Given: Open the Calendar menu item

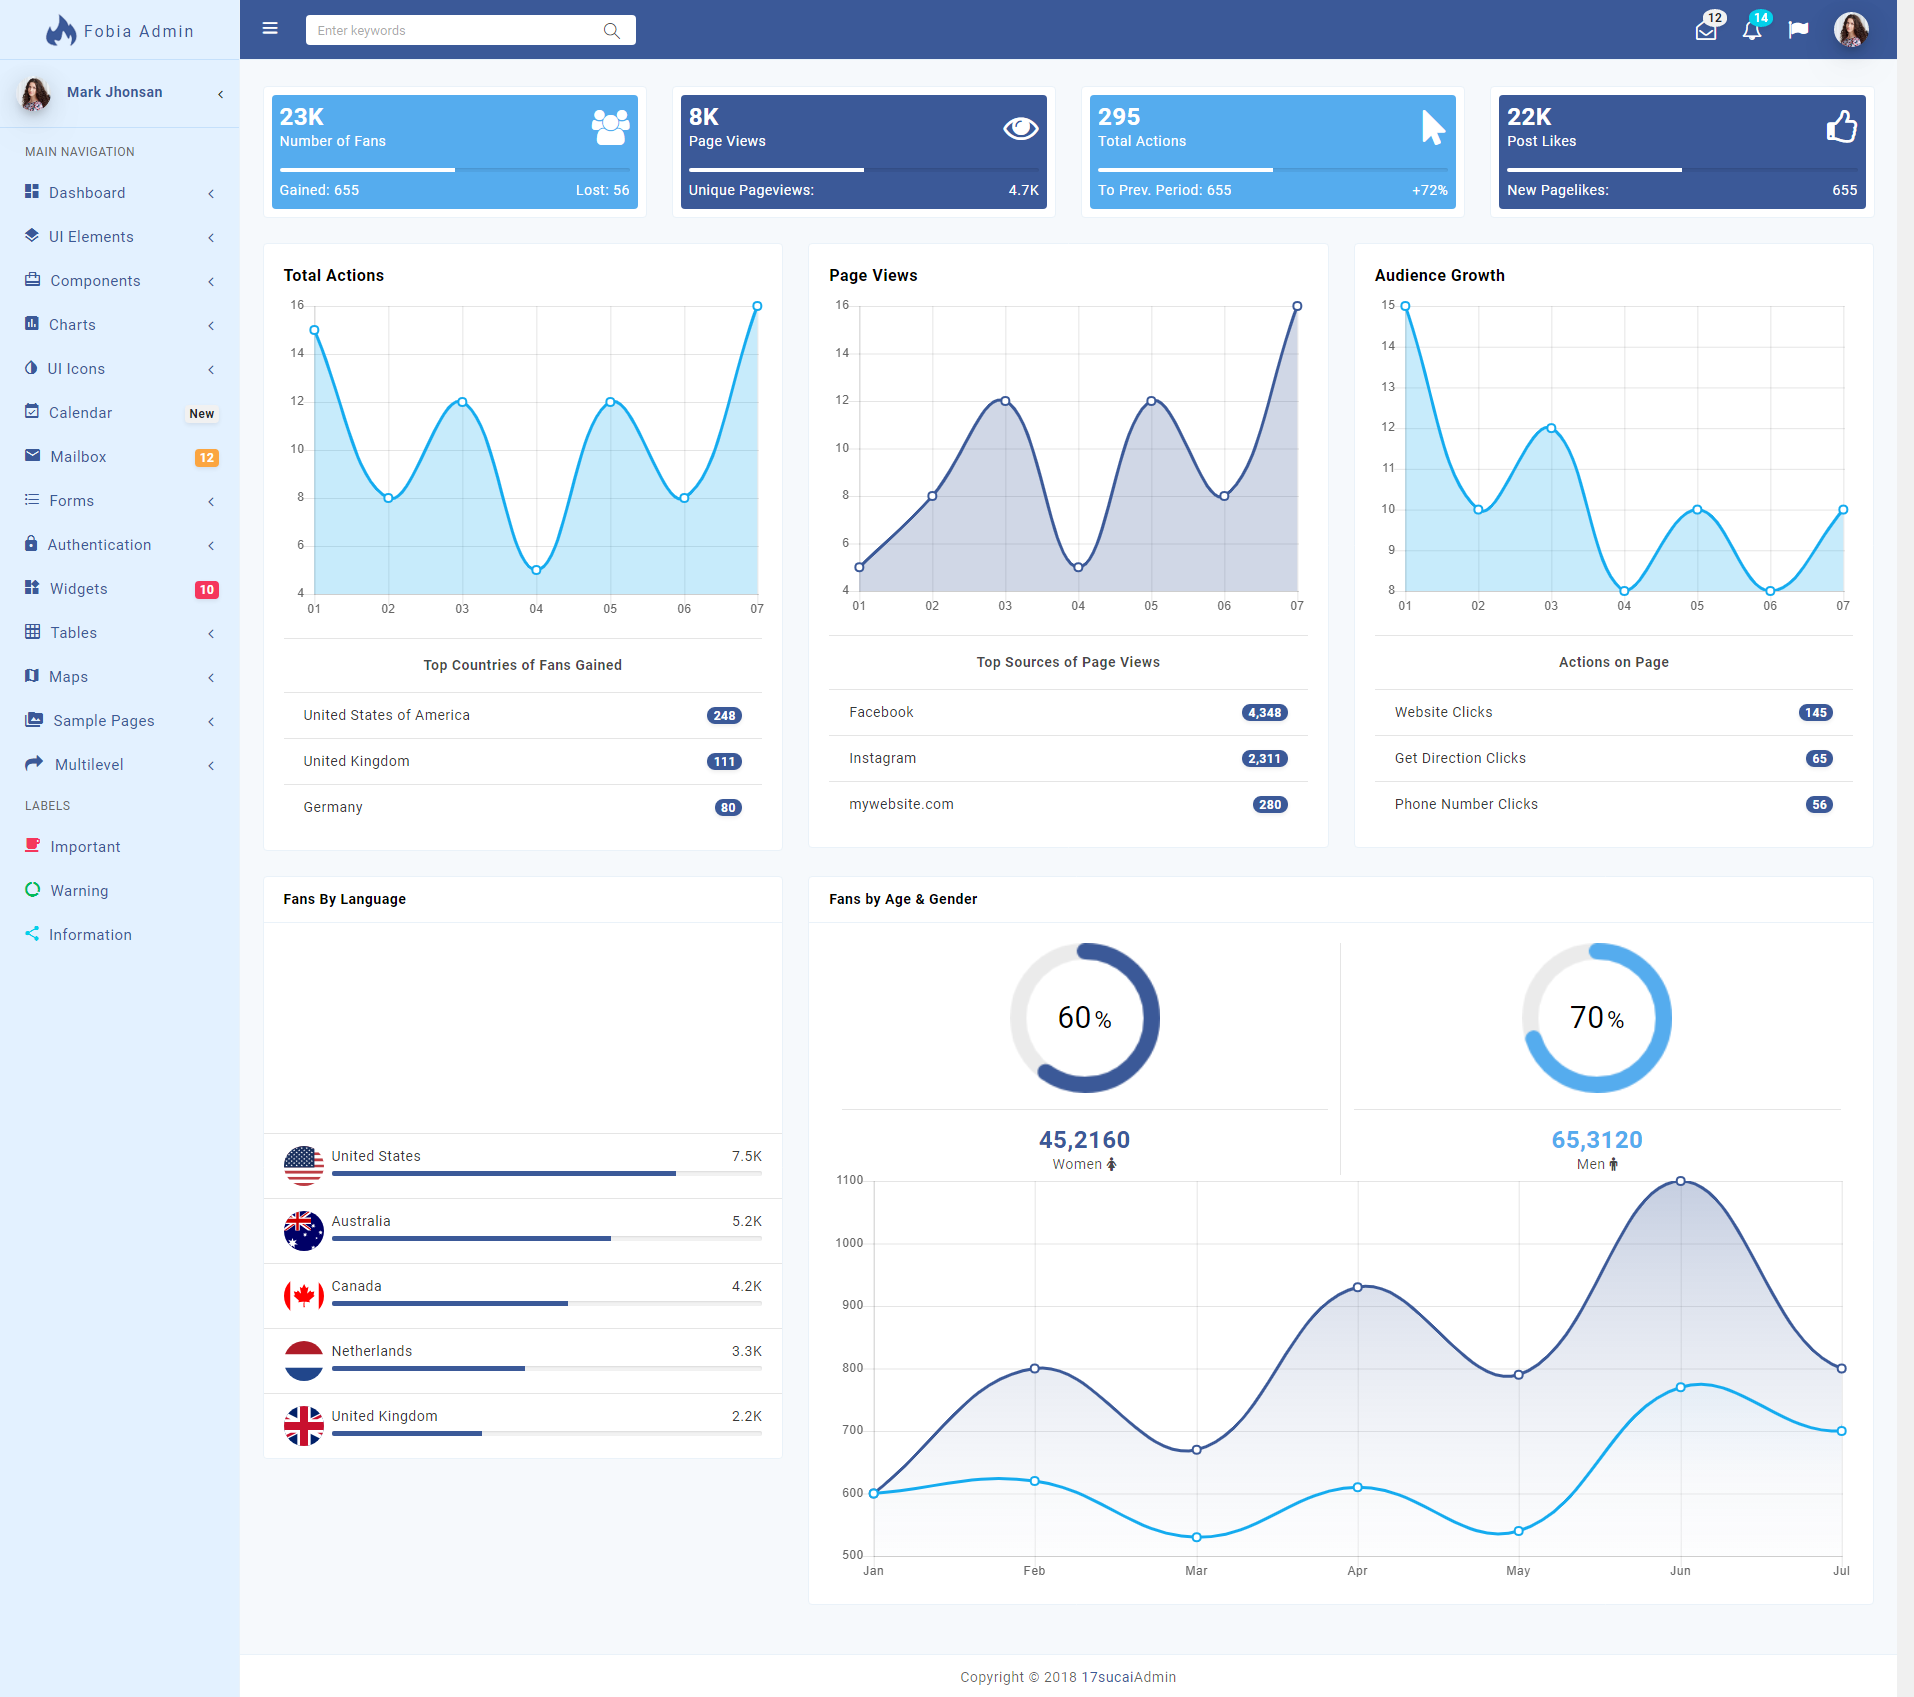Looking at the screenshot, I should [120, 412].
